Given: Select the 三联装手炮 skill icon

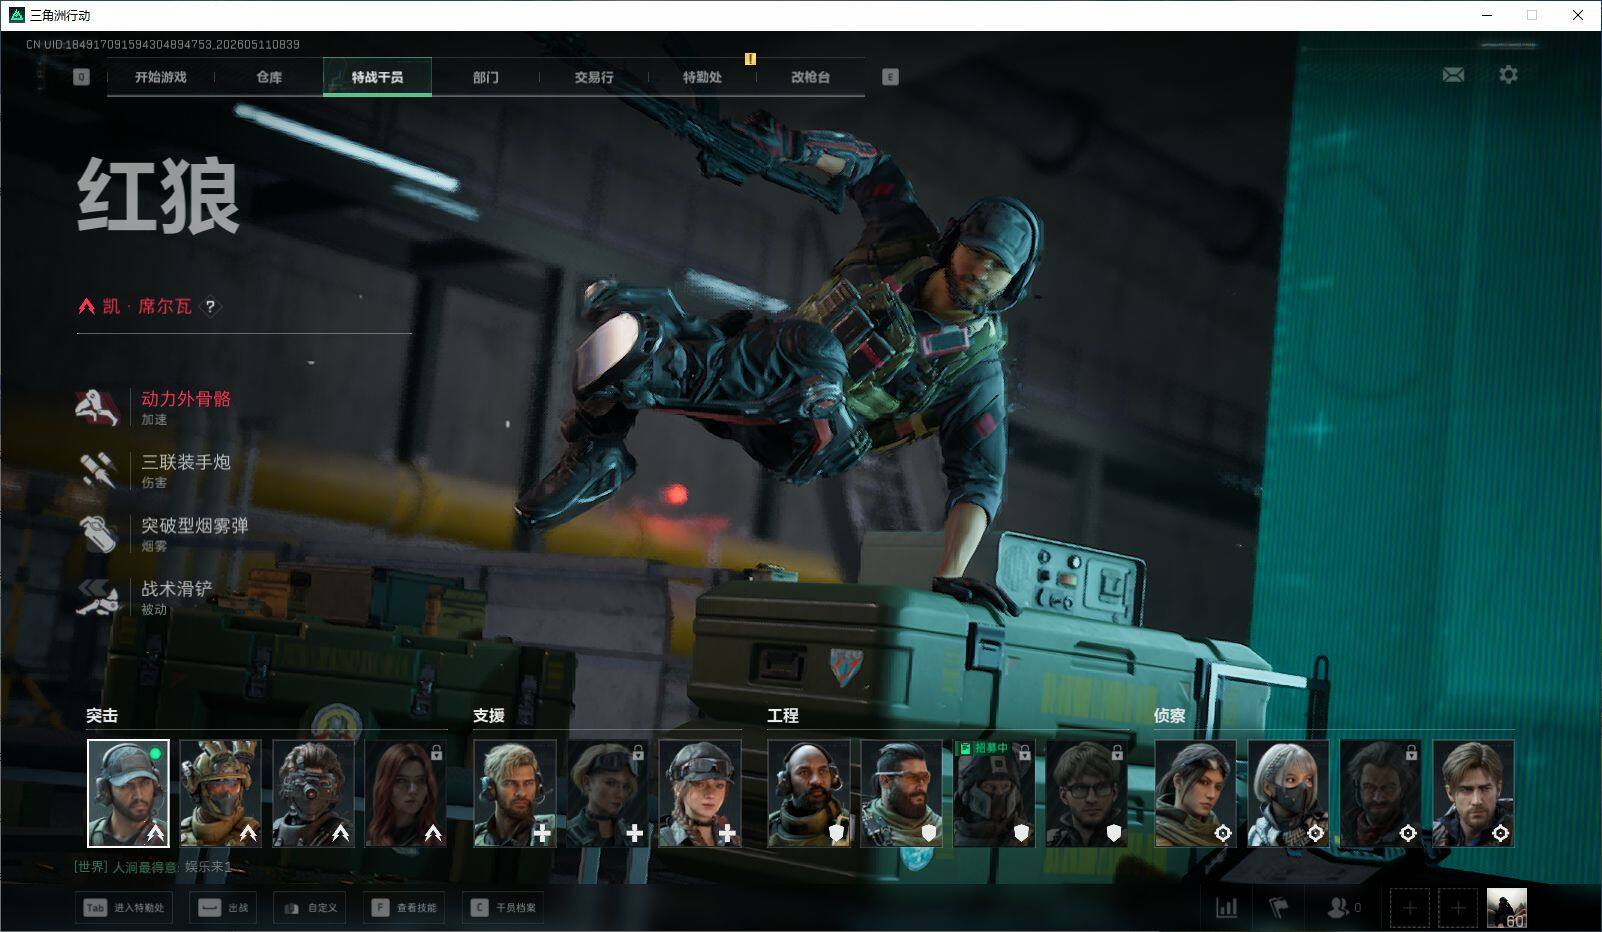Looking at the screenshot, I should 97,470.
